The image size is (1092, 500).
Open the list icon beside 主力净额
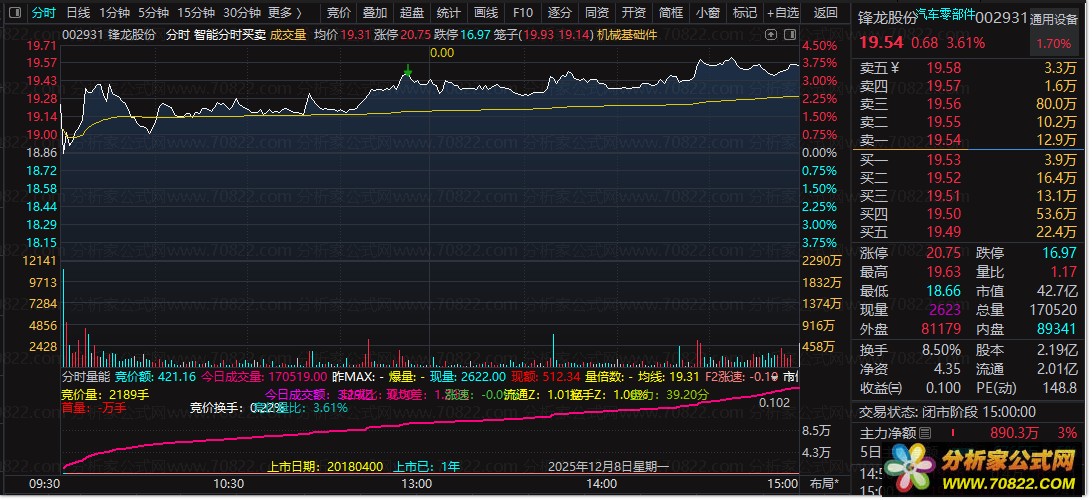[x=925, y=433]
